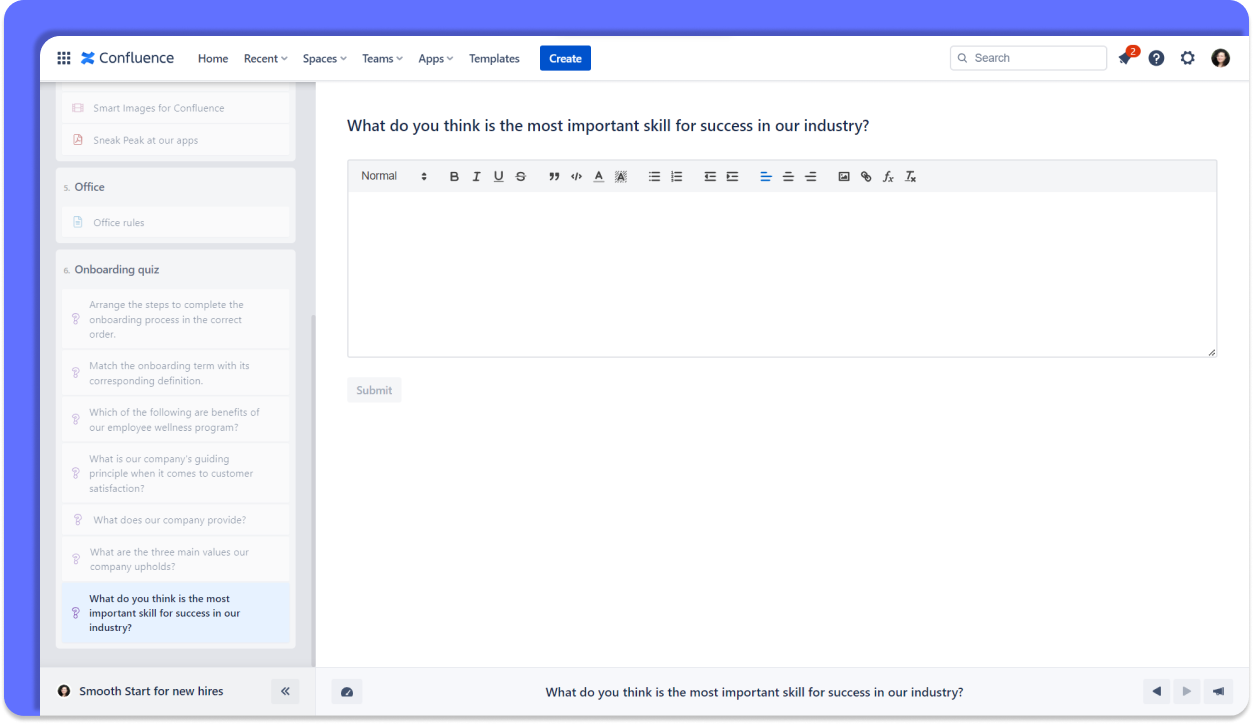Image resolution: width=1253 pixels, height=724 pixels.
Task: Insert a code block using the toolbar
Action: (576, 177)
